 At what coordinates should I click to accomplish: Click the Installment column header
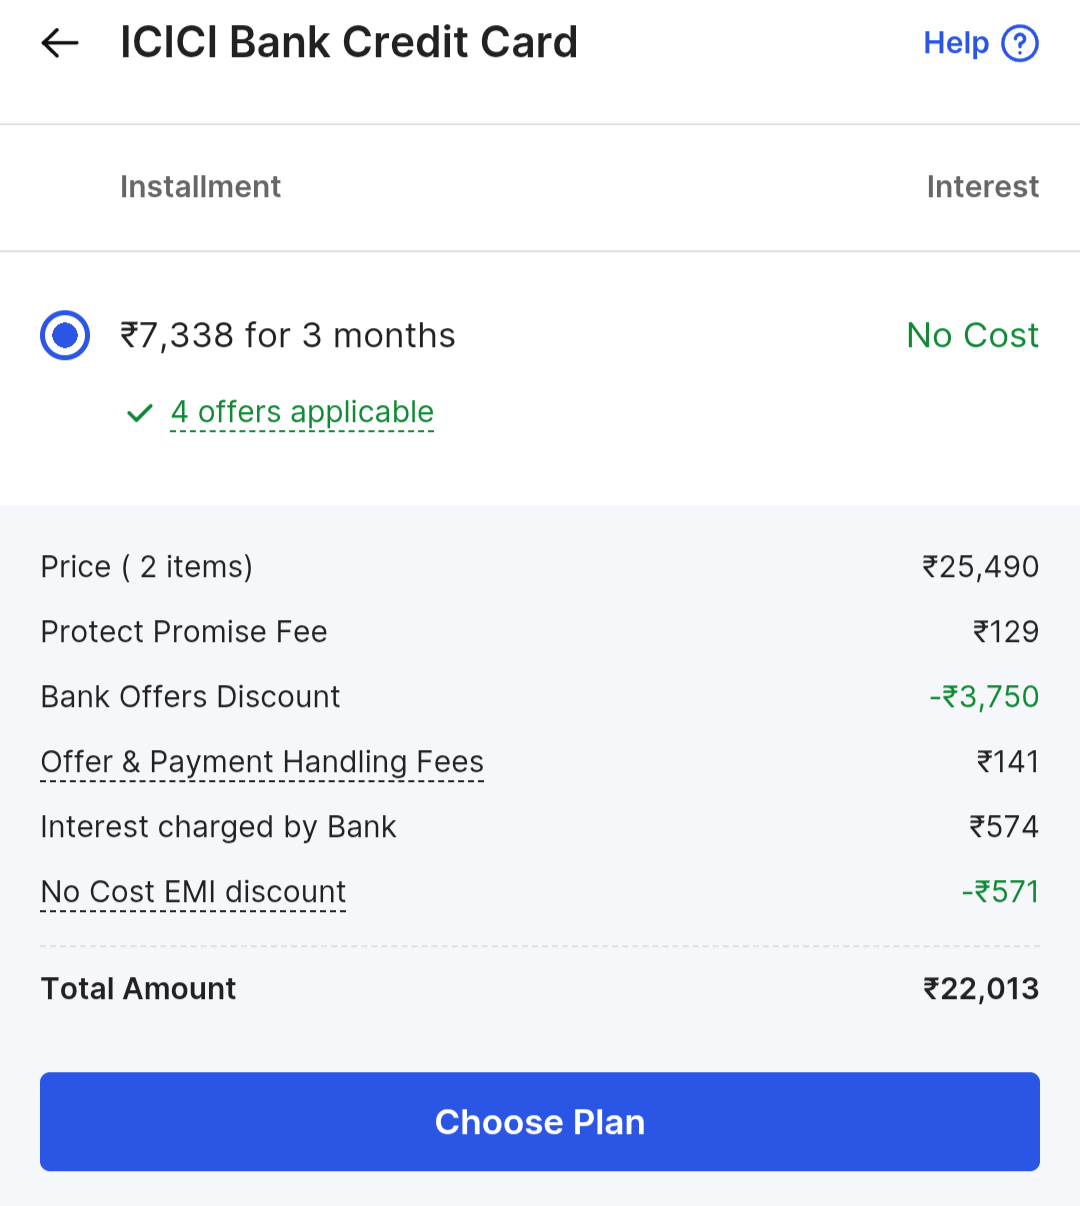pyautogui.click(x=200, y=187)
